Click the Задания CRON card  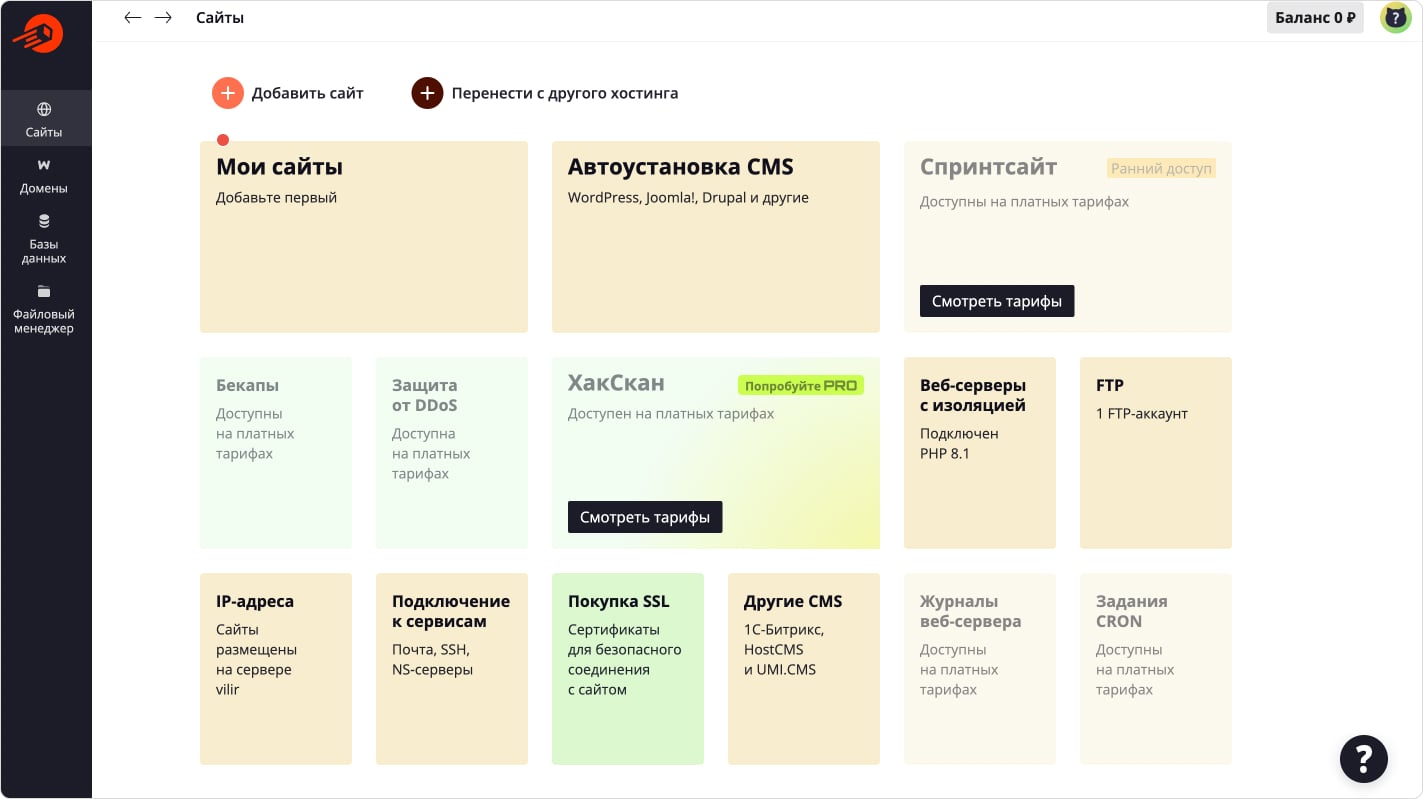1155,668
